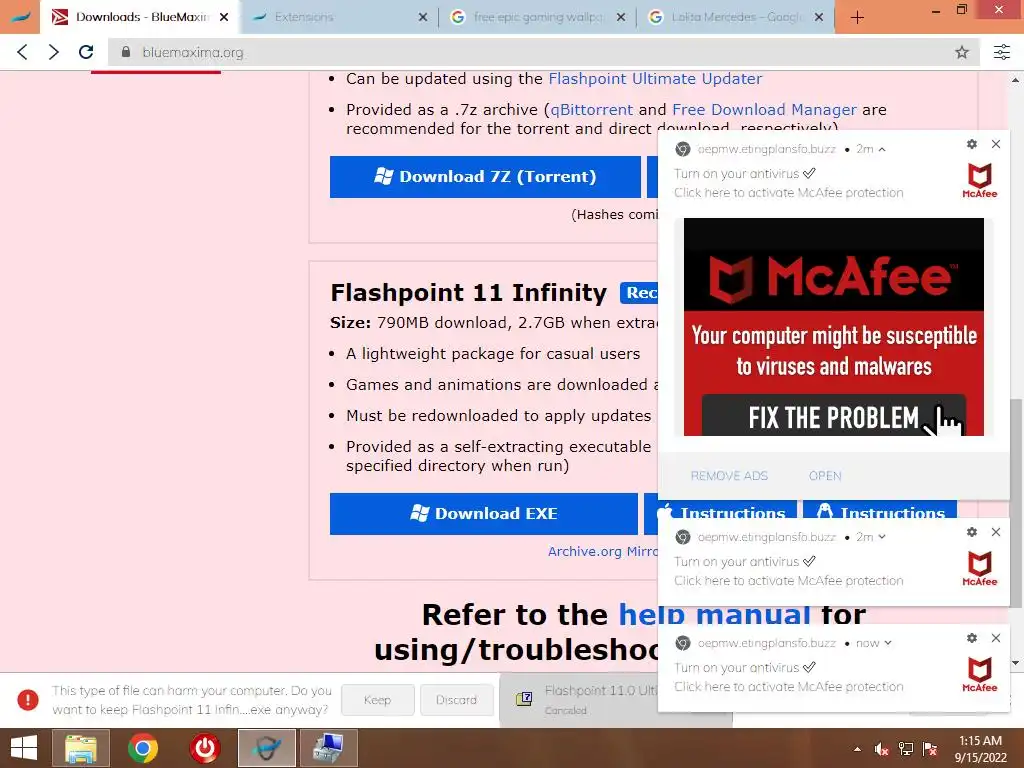
Task: Show hidden system tray icons
Action: pos(857,750)
